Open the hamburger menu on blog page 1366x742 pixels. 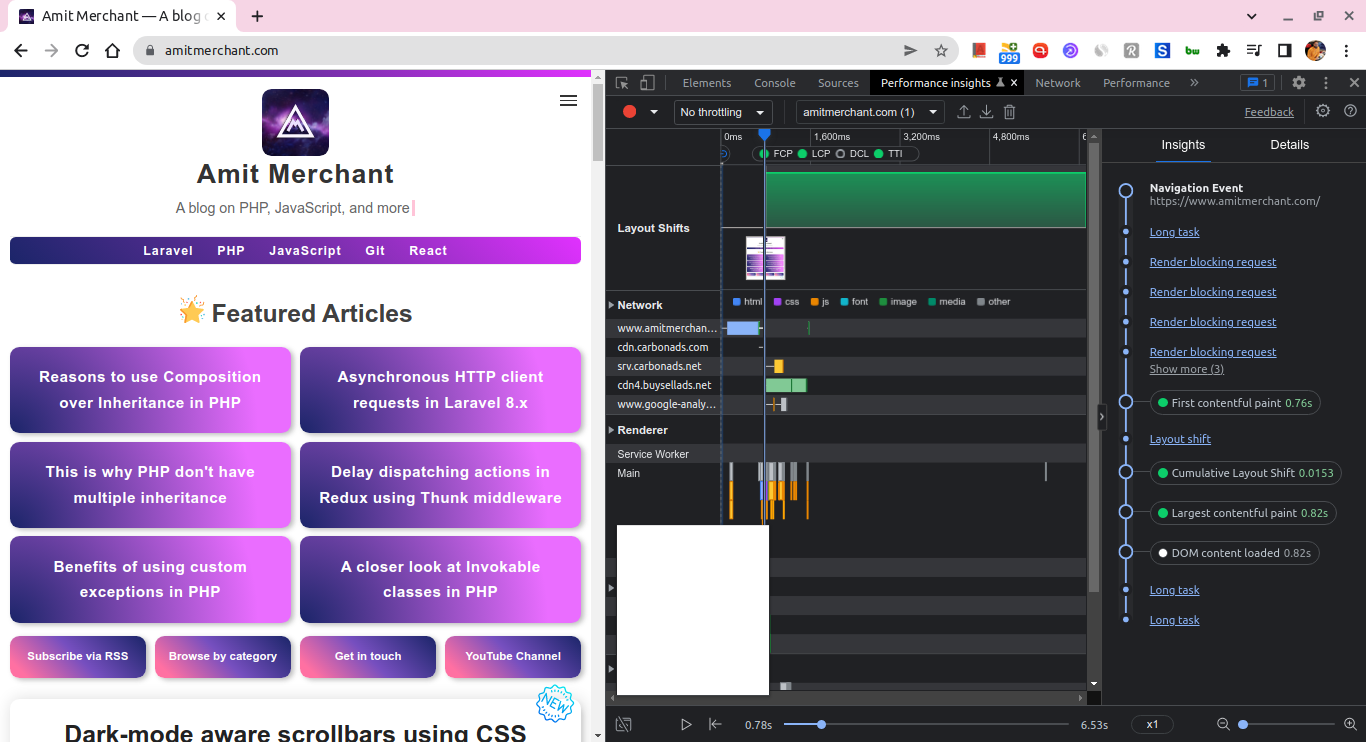point(568,100)
